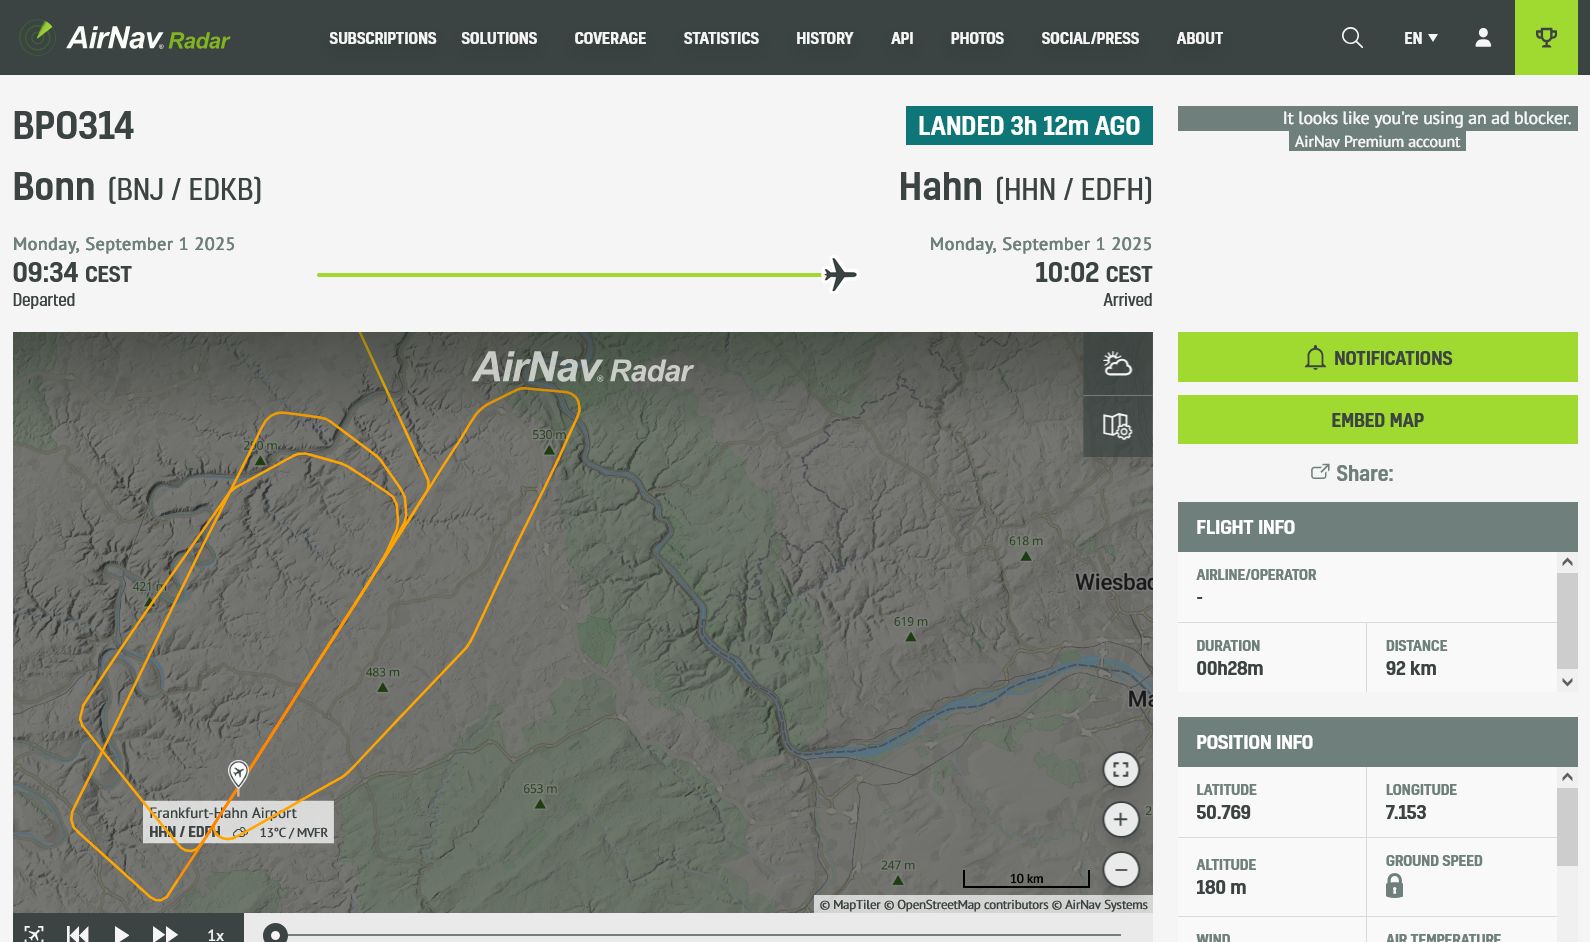Screen dimensions: 1590x942
Task: Change the 1x playback speed
Action: tap(215, 935)
